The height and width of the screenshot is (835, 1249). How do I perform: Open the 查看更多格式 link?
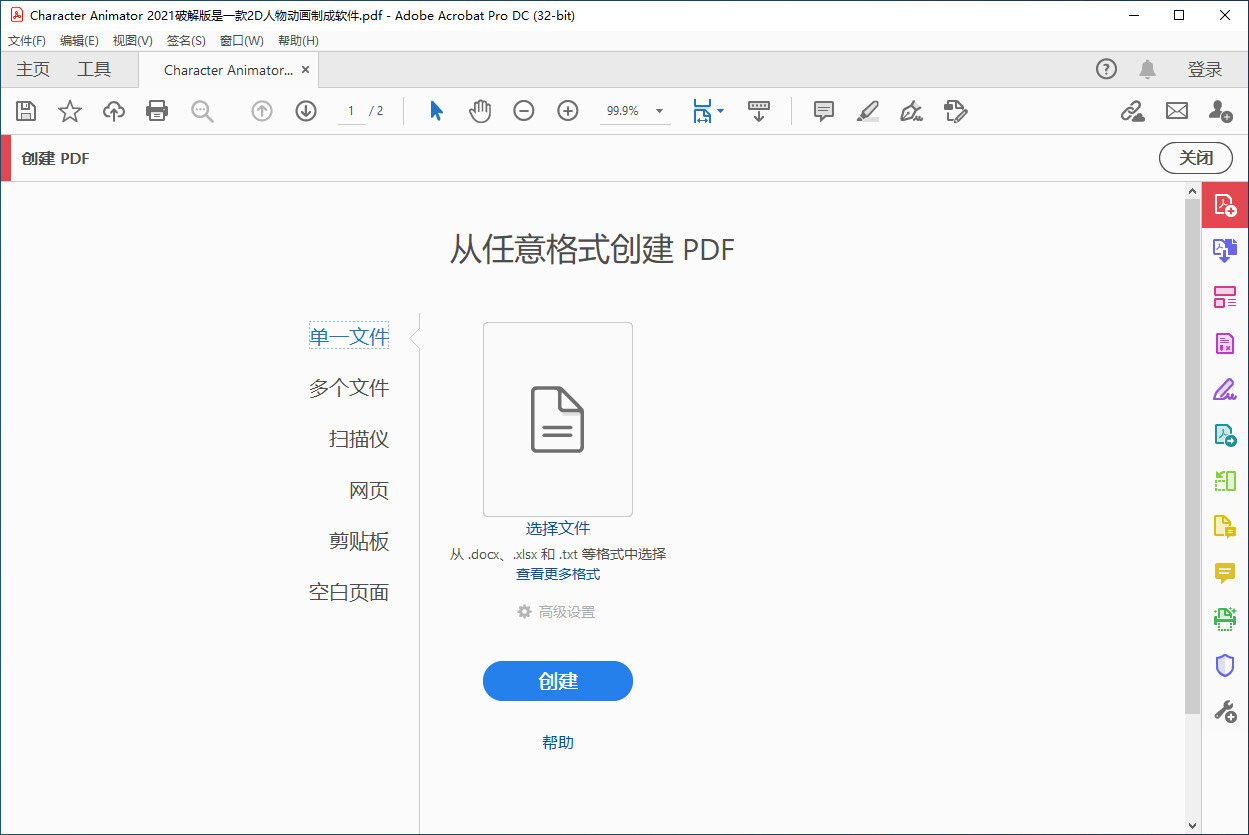(558, 574)
